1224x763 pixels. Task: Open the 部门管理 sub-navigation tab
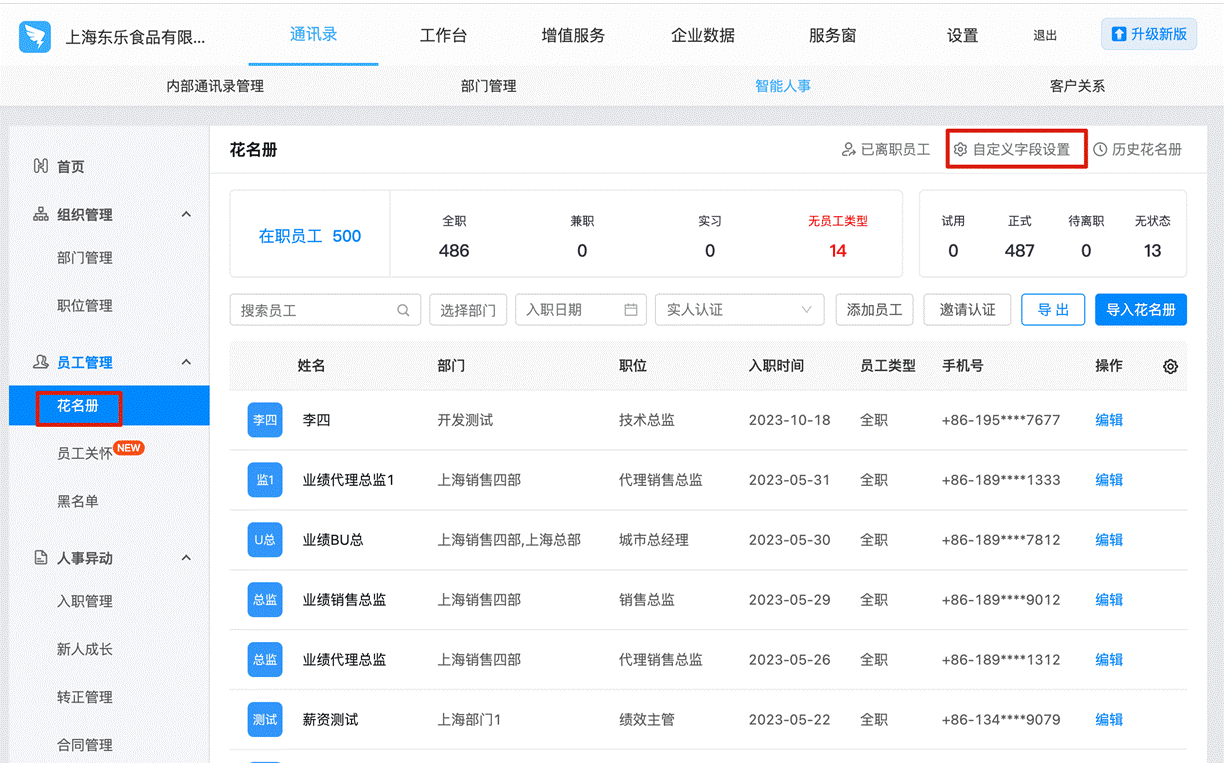(488, 86)
